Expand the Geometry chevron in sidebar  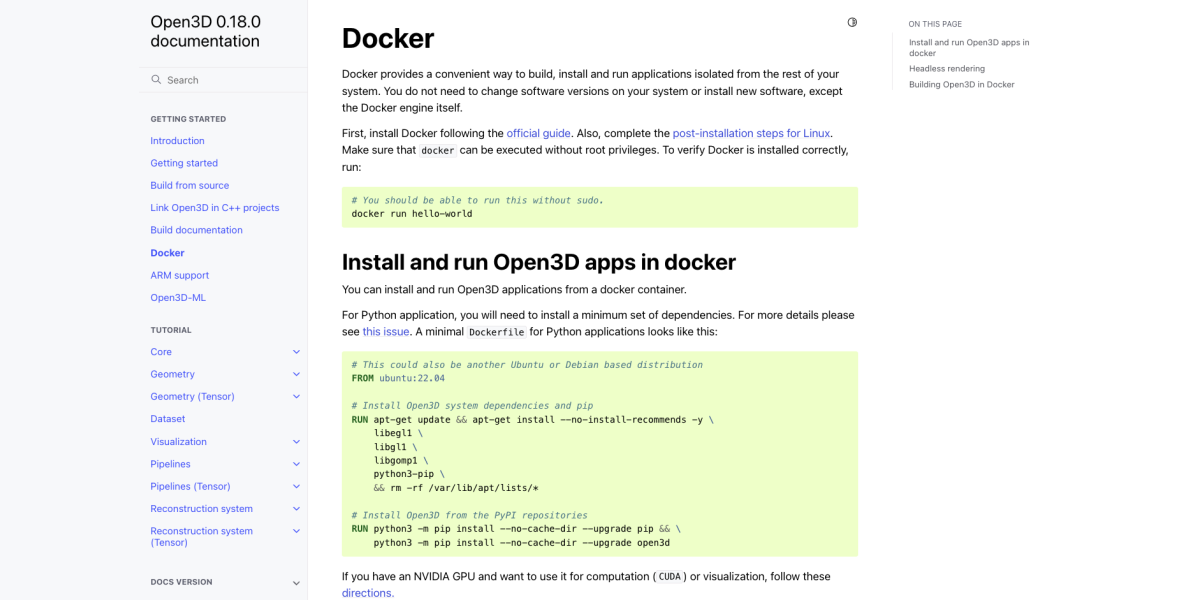point(296,374)
